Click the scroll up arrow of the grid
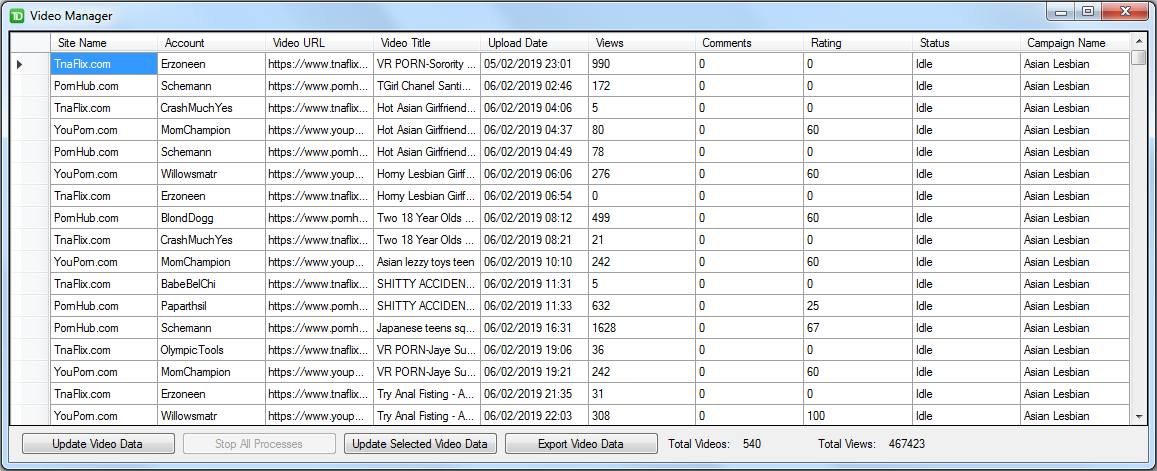Screen dimensions: 1157x471 tap(1138, 41)
